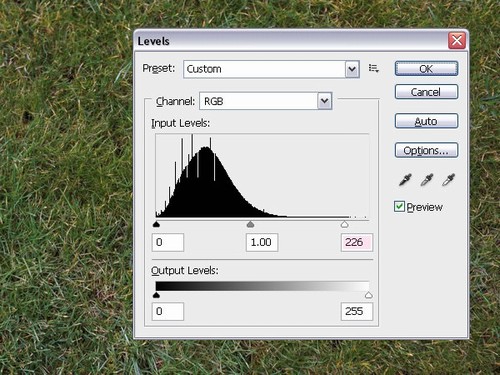Focus the gamma field showing 1.00
Screen dimensions: 500x375
pyautogui.click(x=262, y=242)
